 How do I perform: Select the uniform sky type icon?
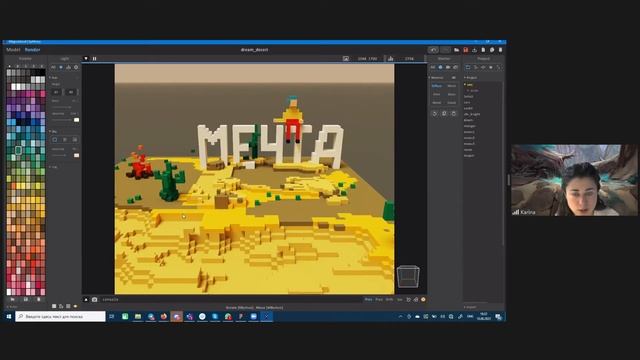[55, 140]
